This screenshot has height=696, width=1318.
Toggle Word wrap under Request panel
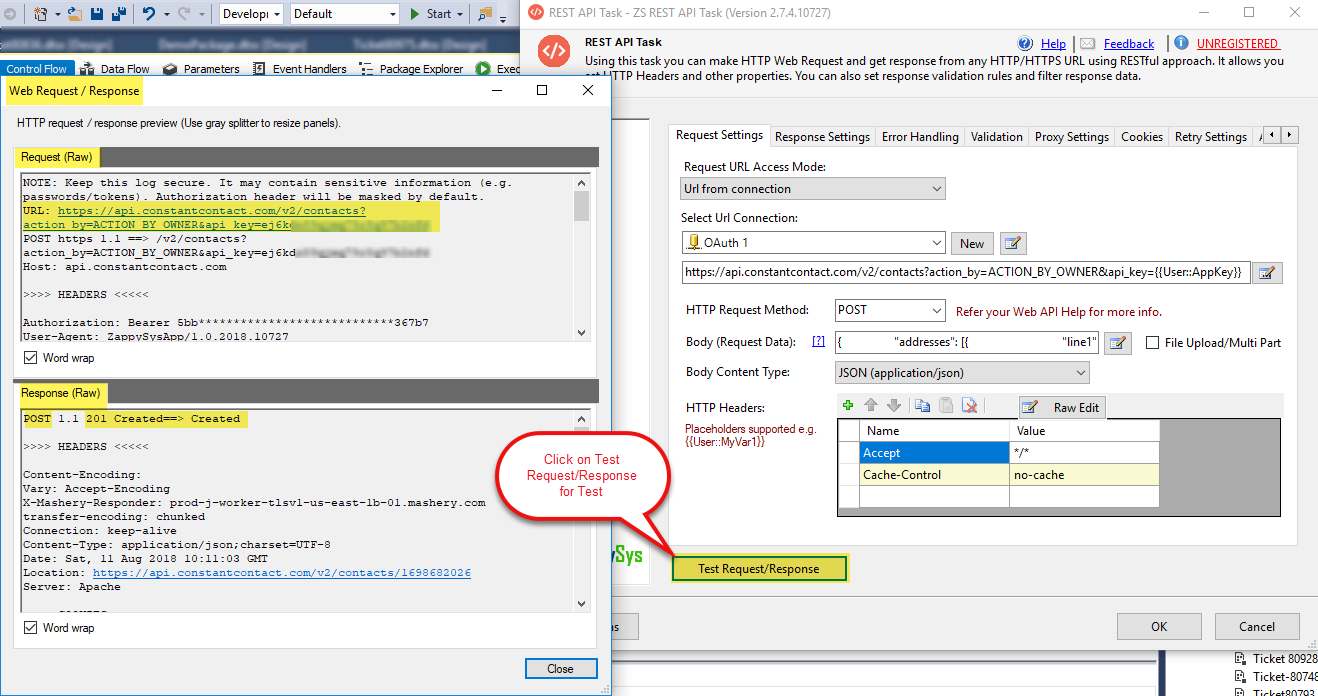pyautogui.click(x=30, y=358)
